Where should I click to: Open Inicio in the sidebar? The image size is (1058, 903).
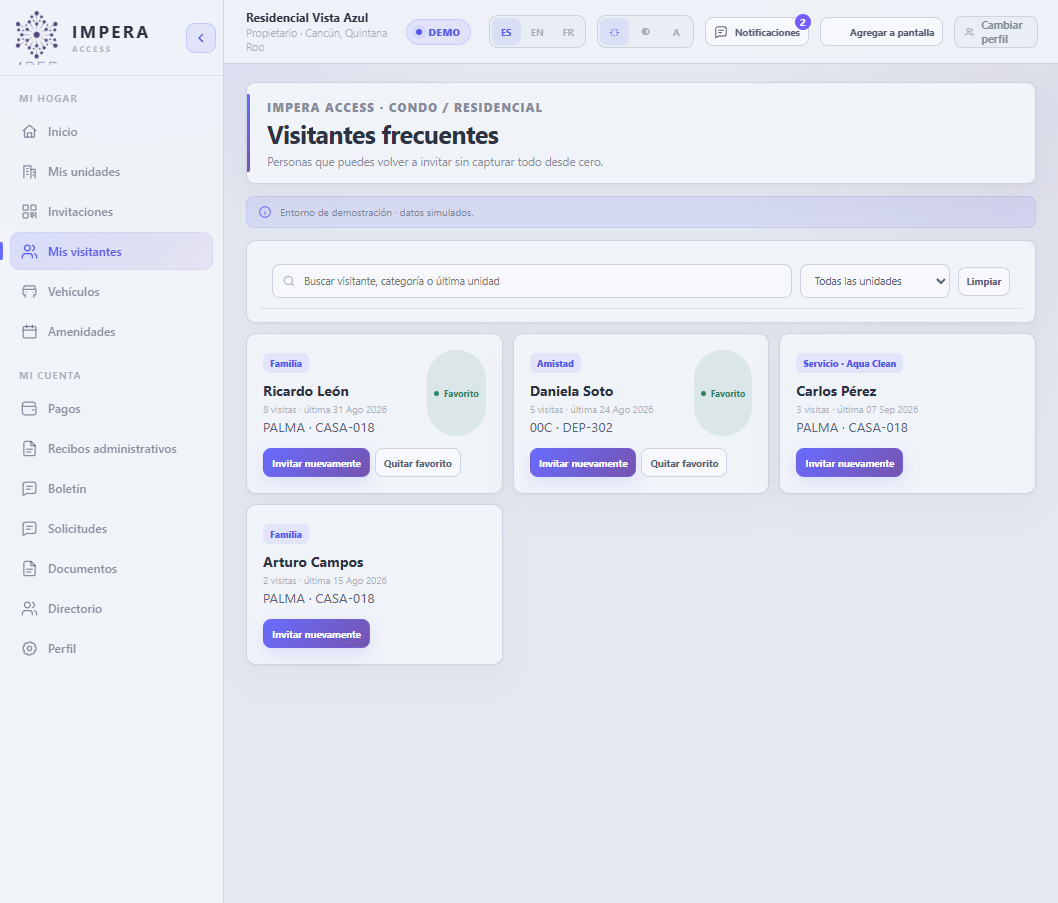[x=111, y=132]
